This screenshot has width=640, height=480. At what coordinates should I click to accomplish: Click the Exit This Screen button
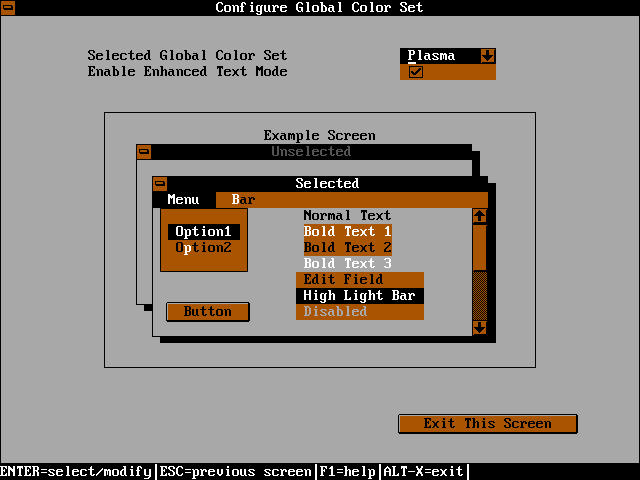click(x=487, y=424)
